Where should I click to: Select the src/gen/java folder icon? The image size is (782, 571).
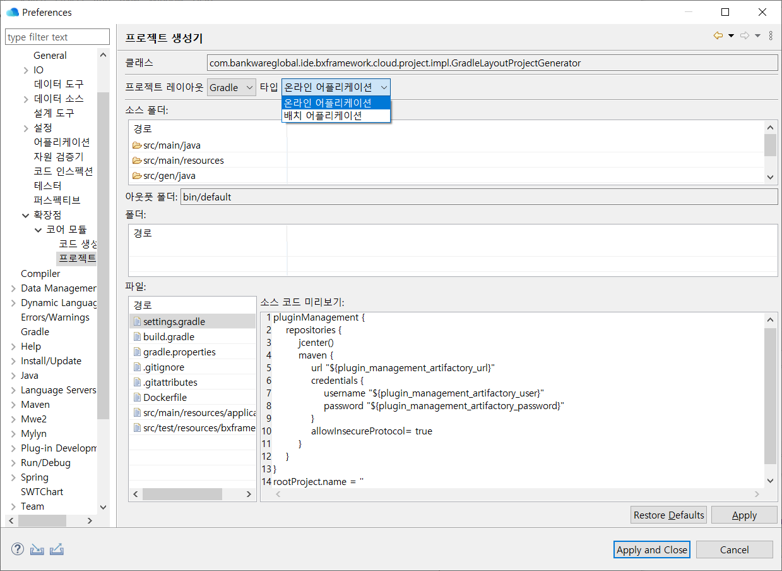pyautogui.click(x=137, y=176)
